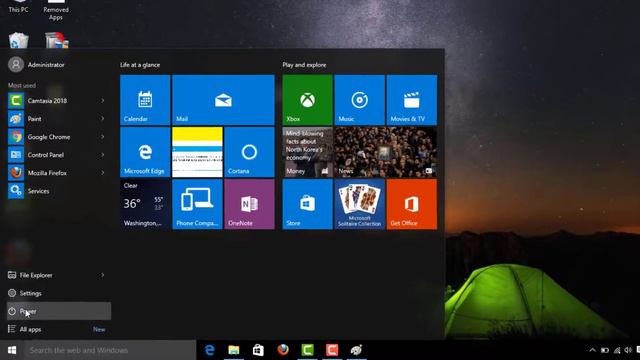640x360 pixels.
Task: Select the This PC desktop icon
Action: point(18,7)
